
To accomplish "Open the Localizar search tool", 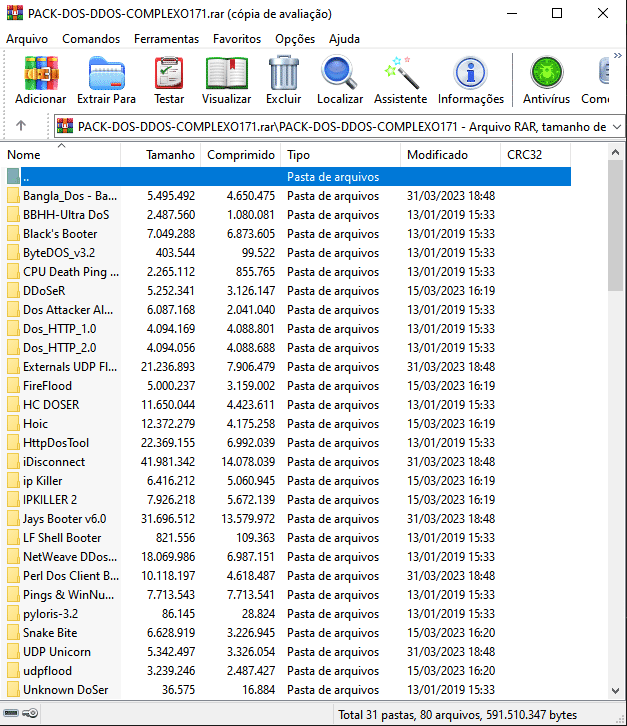I will coord(340,79).
